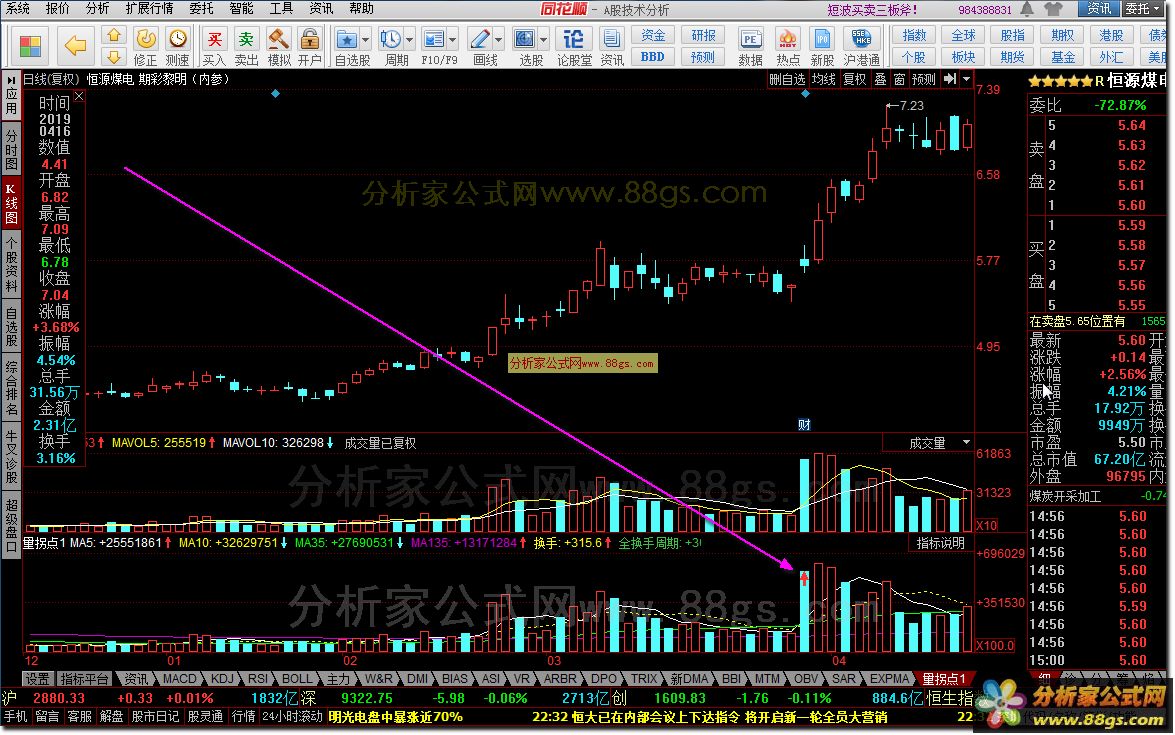Toggle 窗 multi-window layout
Image resolution: width=1175 pixels, height=735 pixels.
pos(899,79)
